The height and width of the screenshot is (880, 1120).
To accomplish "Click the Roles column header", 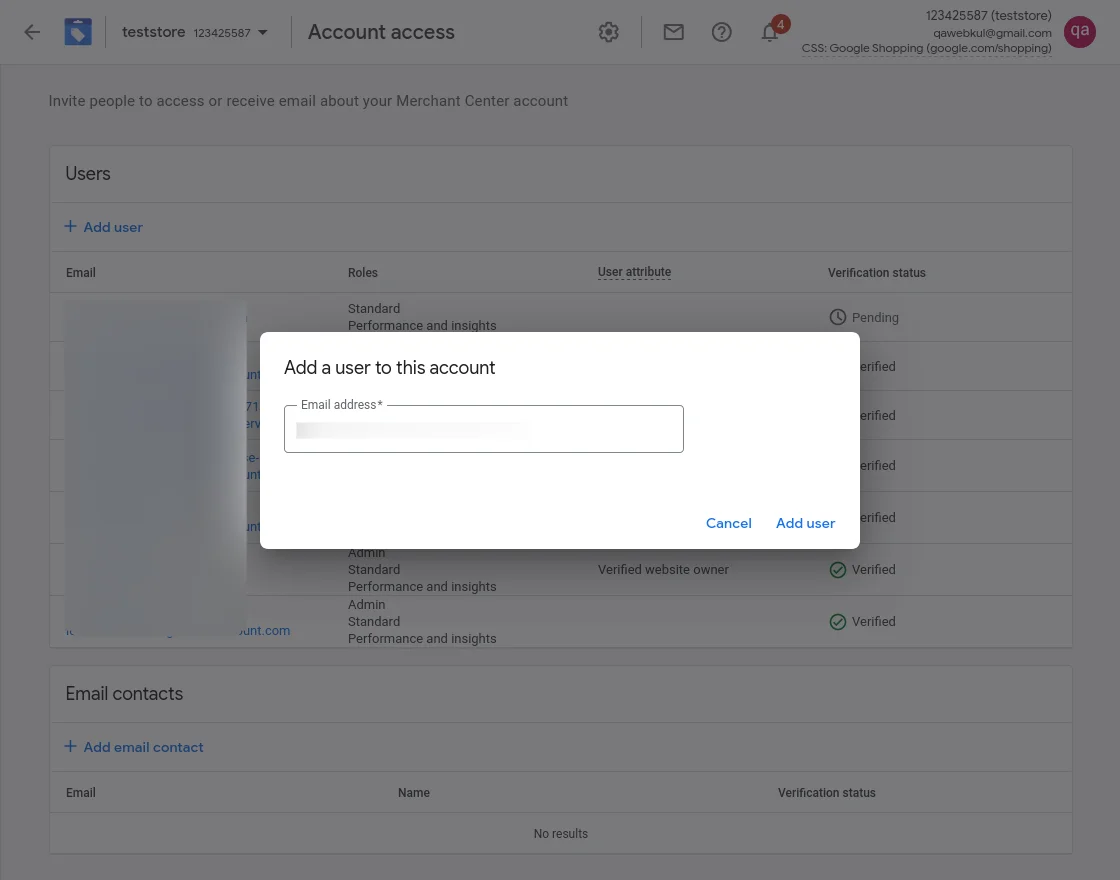I will click(x=363, y=273).
